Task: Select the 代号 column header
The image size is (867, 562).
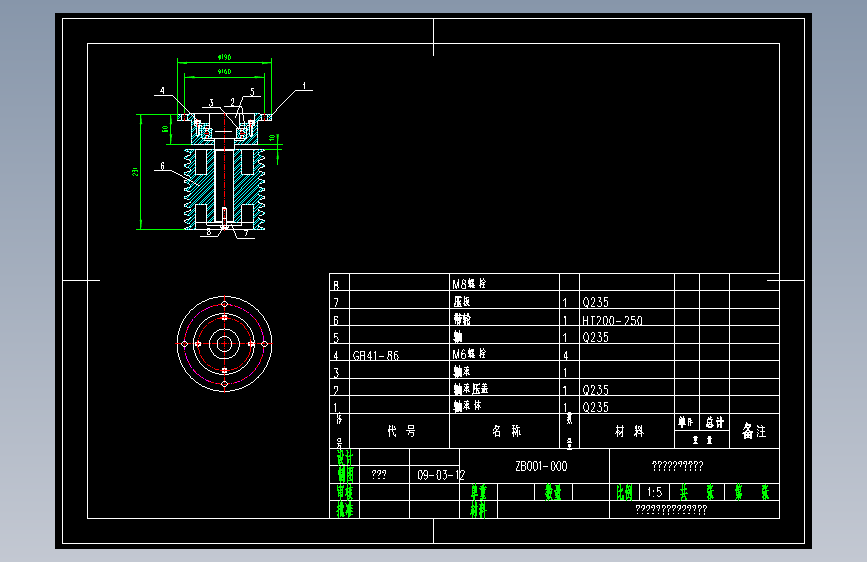Action: pyautogui.click(x=401, y=431)
